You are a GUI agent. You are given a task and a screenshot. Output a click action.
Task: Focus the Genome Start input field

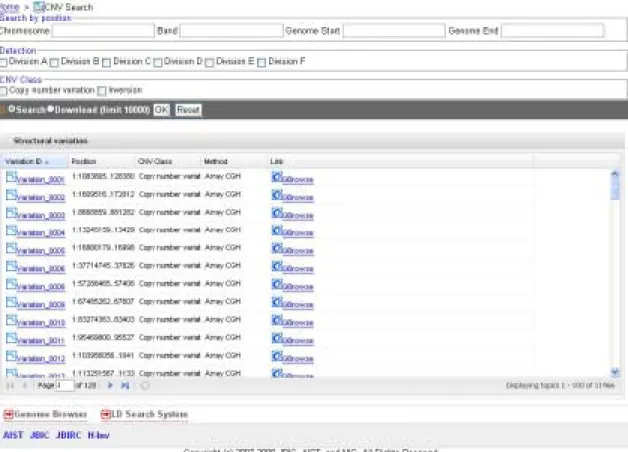pos(394,31)
